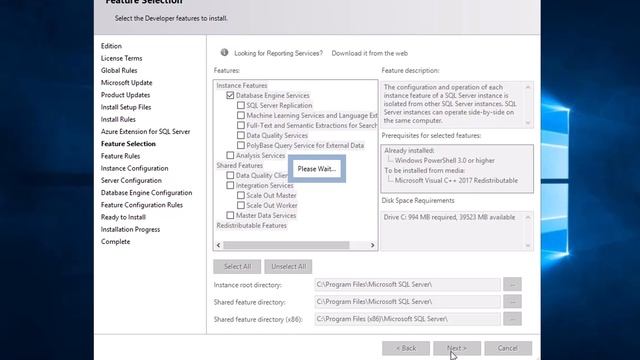Select the Database Engine Configuration step
This screenshot has height=360, width=640.
pos(146,193)
